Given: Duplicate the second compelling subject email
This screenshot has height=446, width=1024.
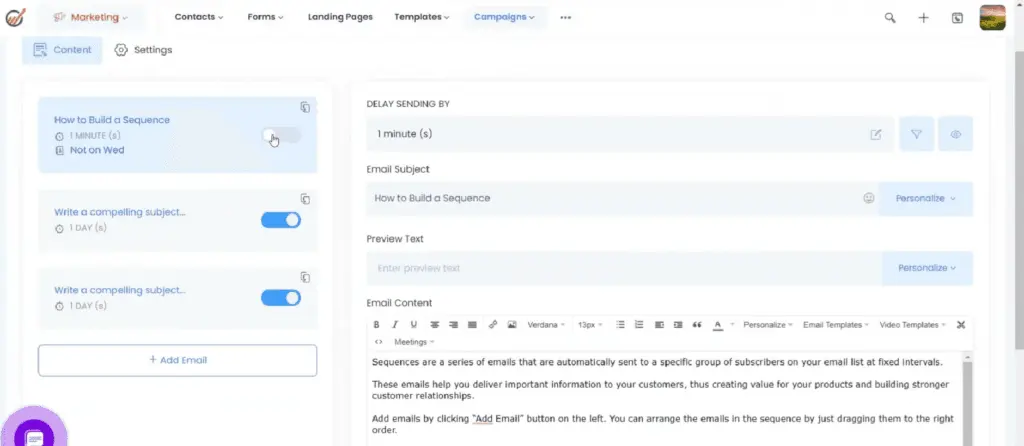Looking at the screenshot, I should 305,199.
